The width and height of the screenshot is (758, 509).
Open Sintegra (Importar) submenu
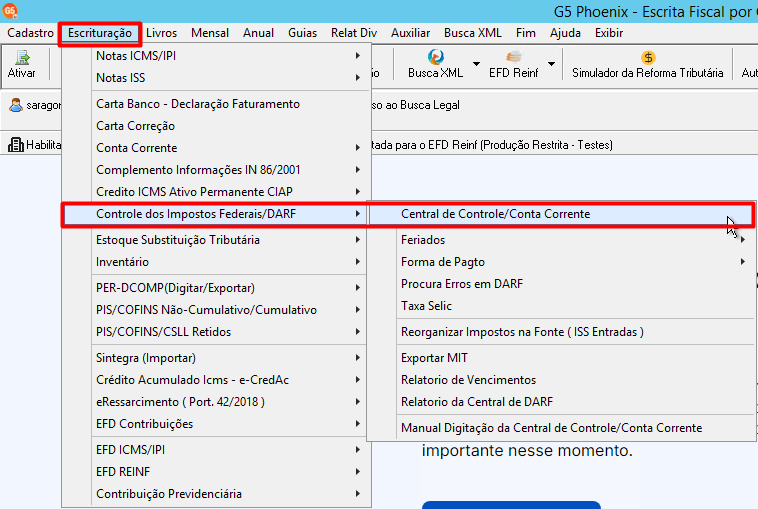click(216, 358)
